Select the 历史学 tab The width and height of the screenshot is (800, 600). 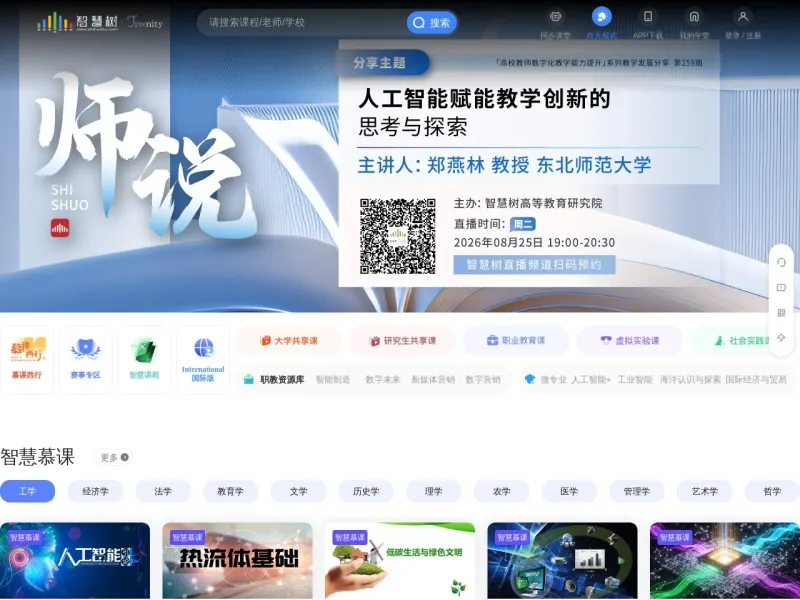(x=366, y=491)
